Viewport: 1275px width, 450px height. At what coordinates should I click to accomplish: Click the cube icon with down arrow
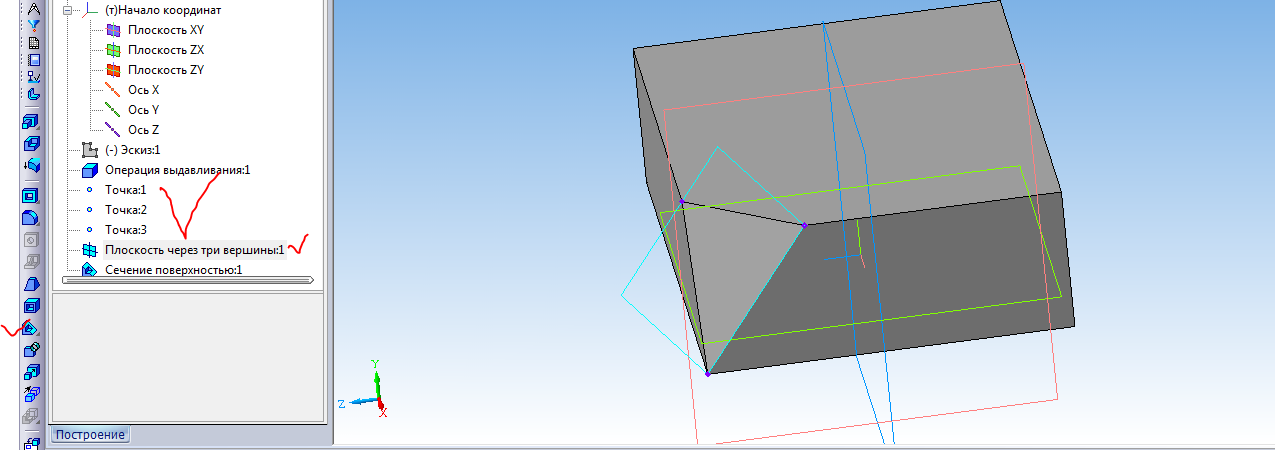[x=32, y=164]
